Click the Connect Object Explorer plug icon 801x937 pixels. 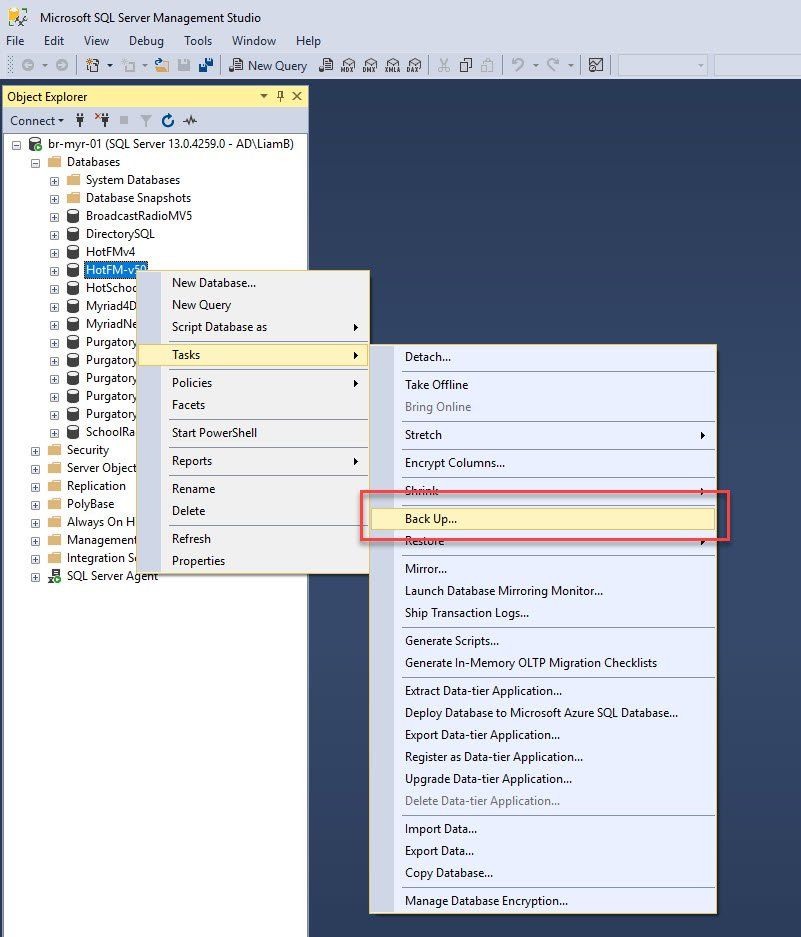80,121
